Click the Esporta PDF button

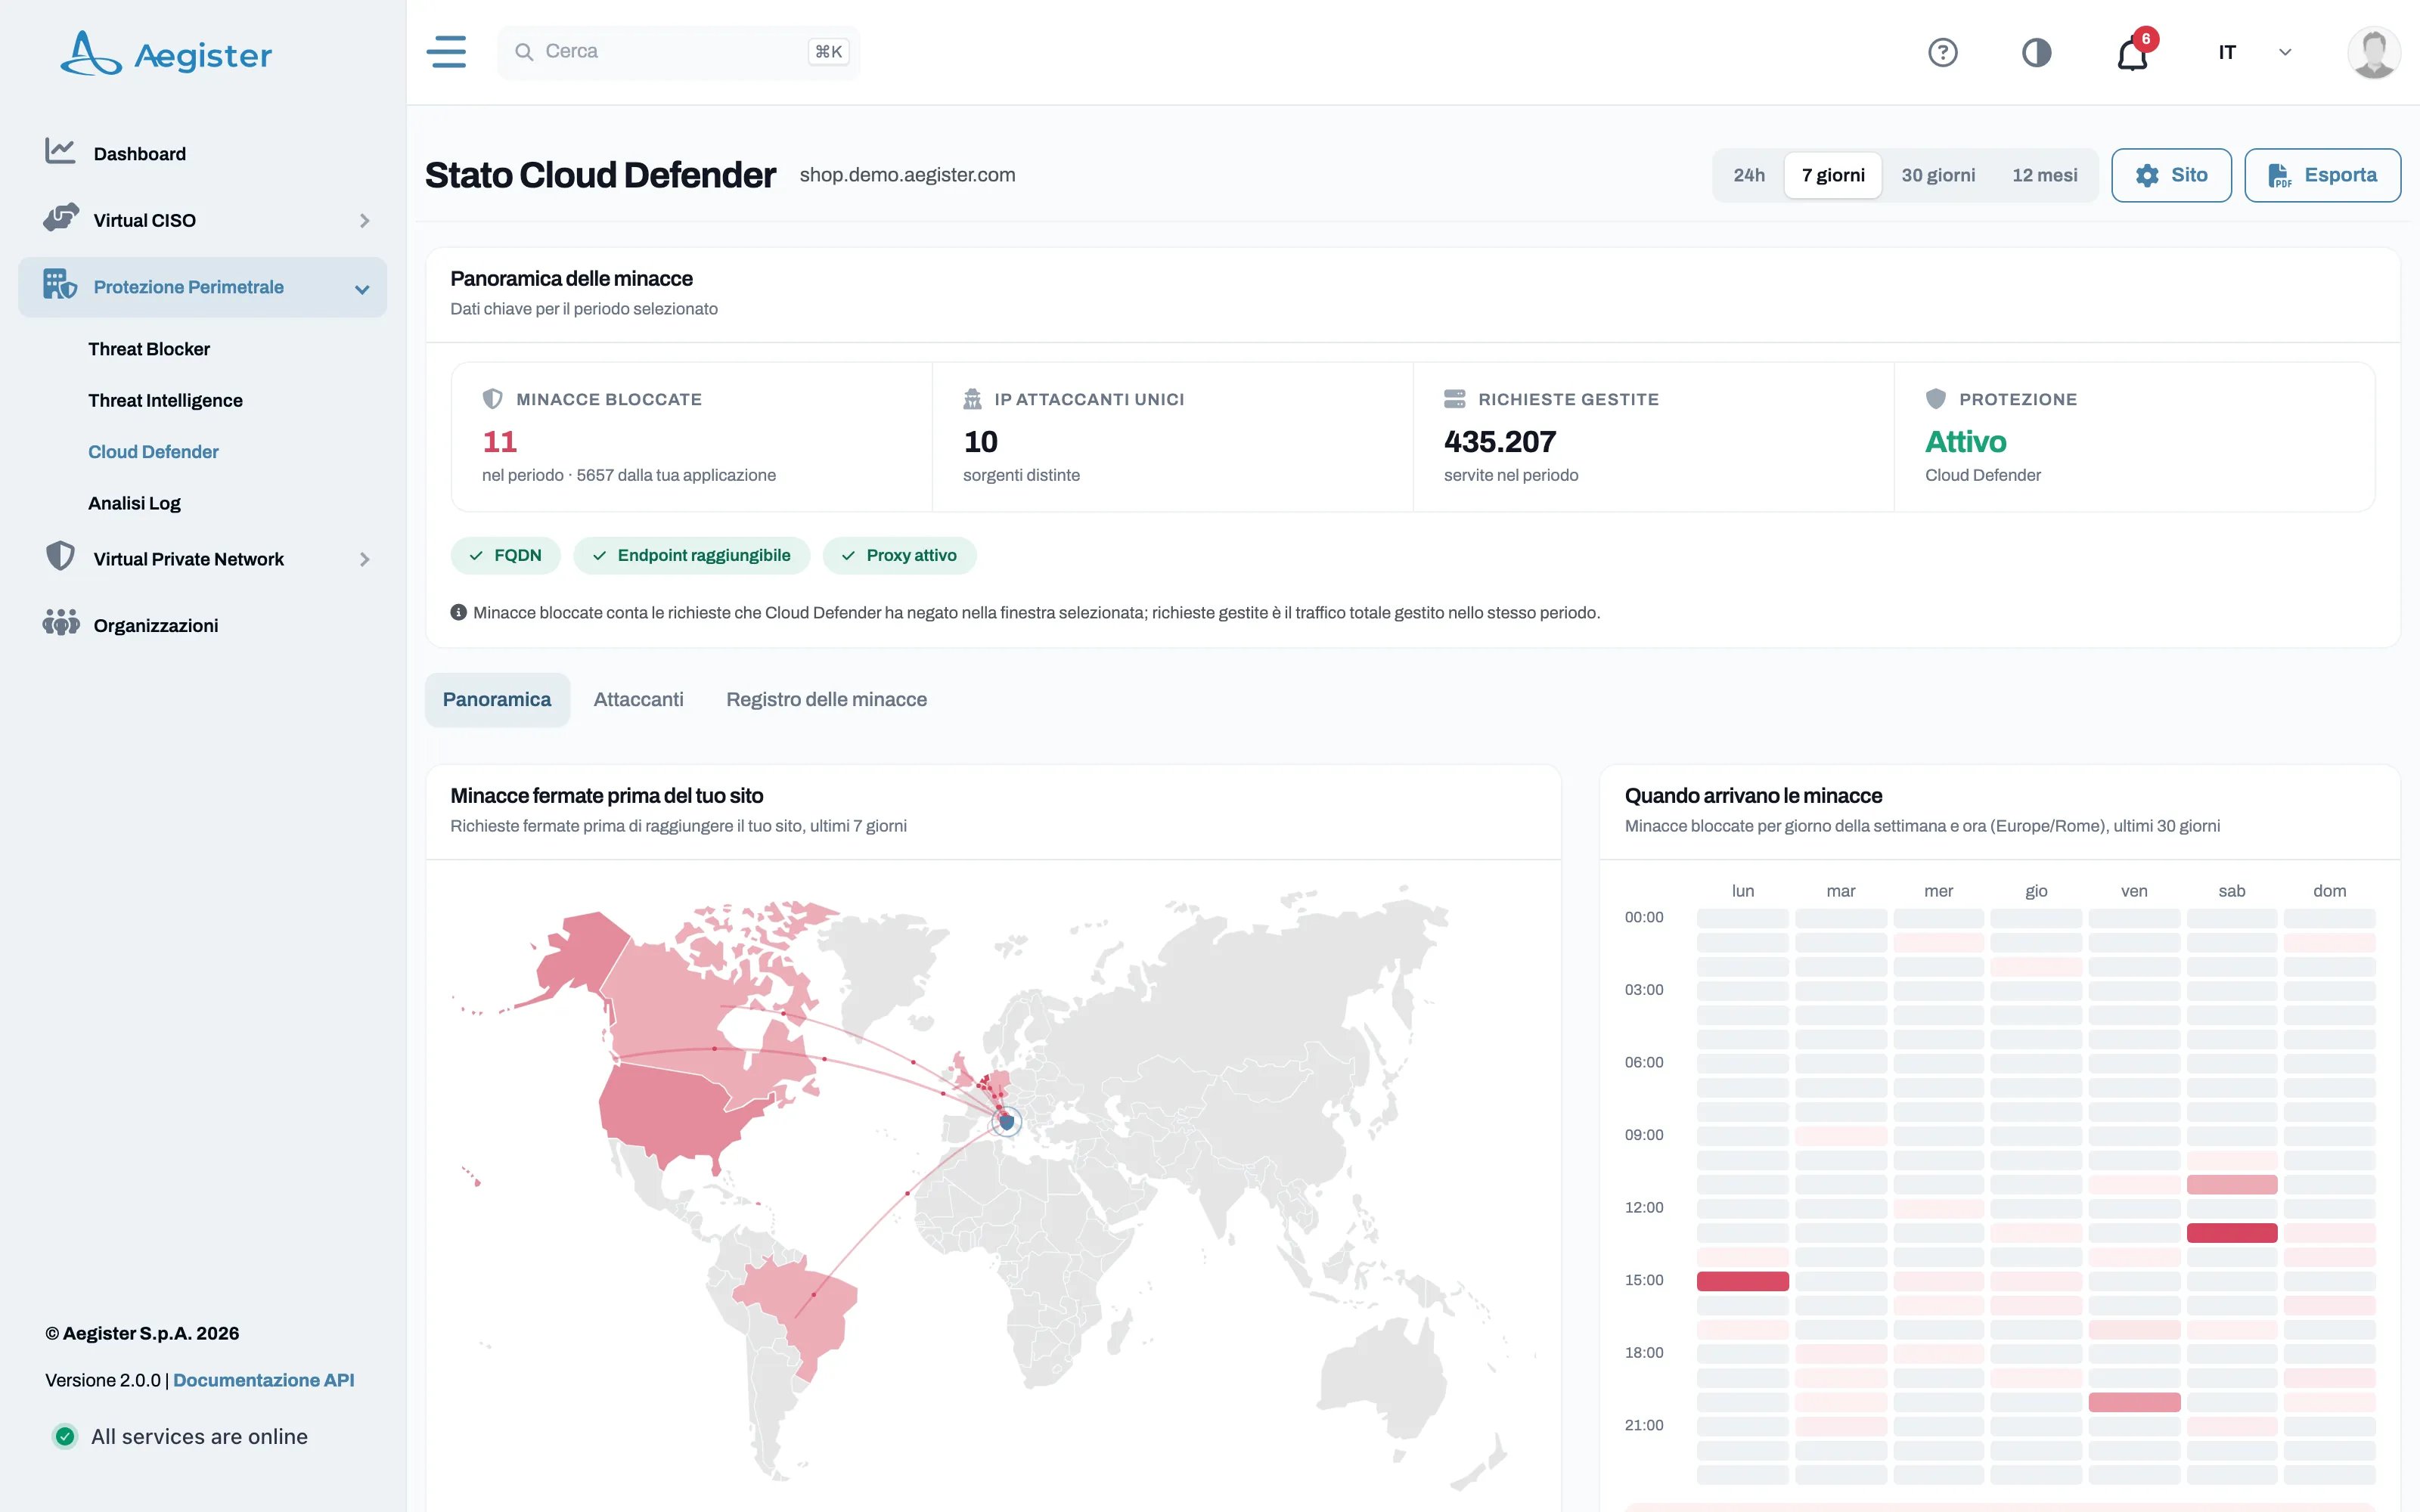2322,175
